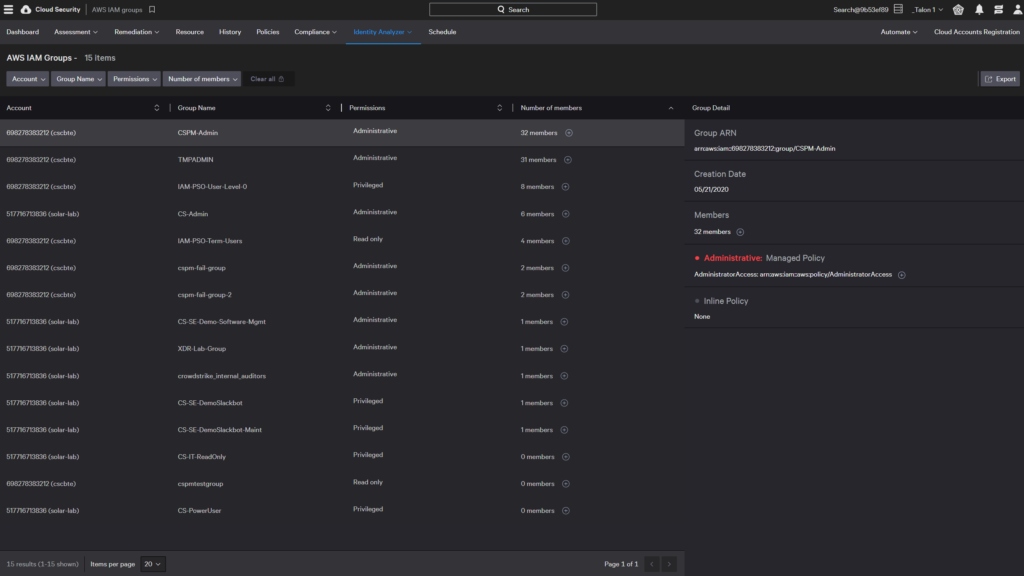Viewport: 1024px width, 576px height.
Task: Open the user profile icon
Action: tap(1017, 9)
